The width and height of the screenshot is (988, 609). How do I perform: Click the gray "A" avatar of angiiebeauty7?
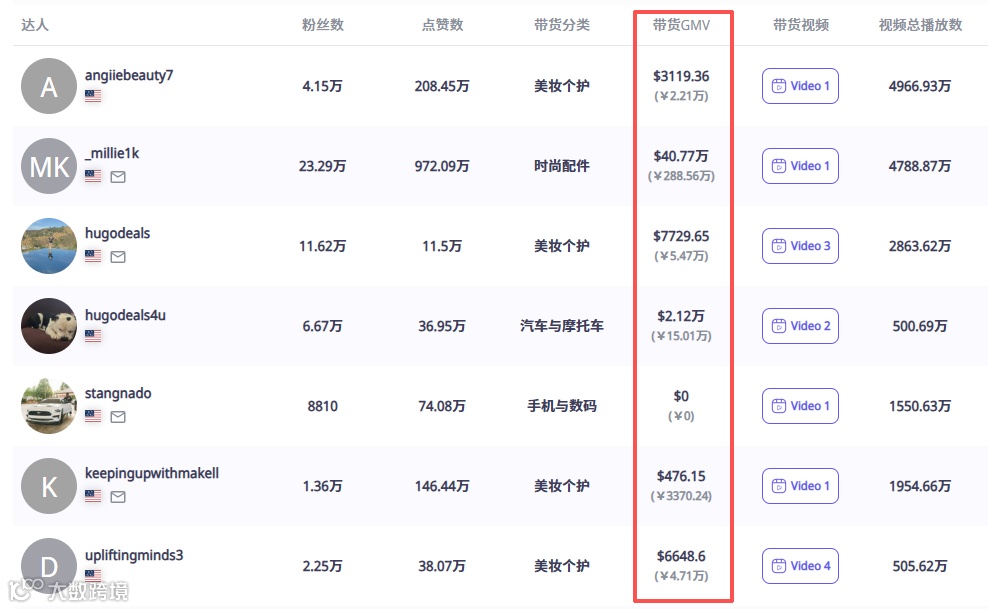coord(49,86)
